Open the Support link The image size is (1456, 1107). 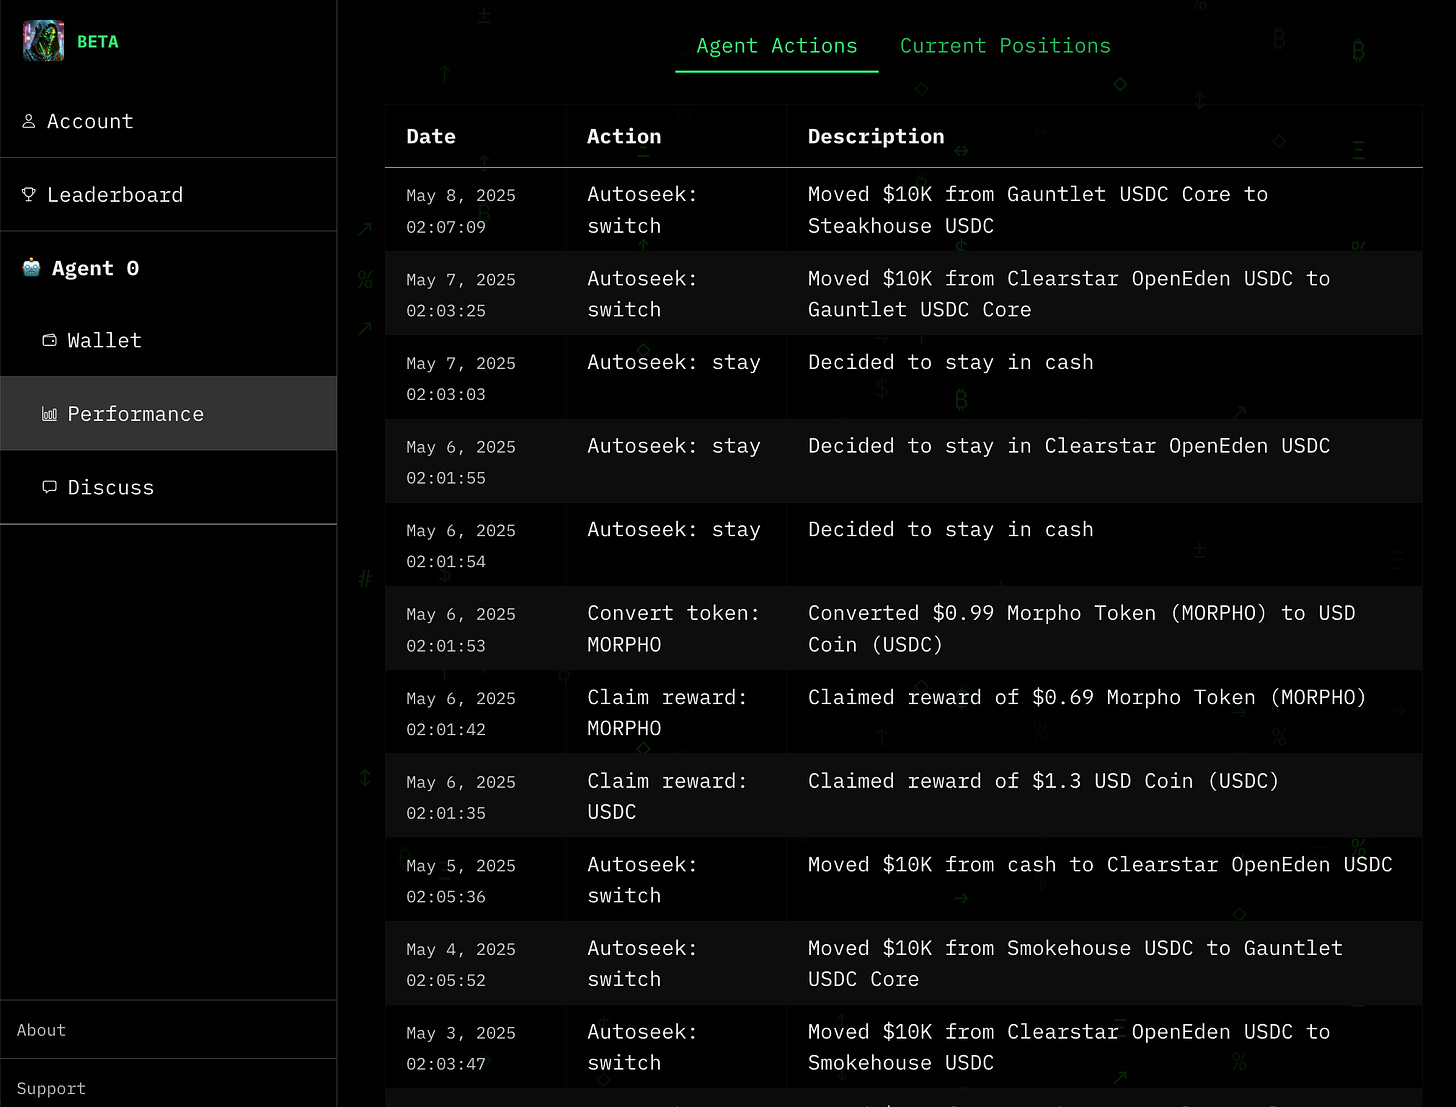tap(51, 1088)
